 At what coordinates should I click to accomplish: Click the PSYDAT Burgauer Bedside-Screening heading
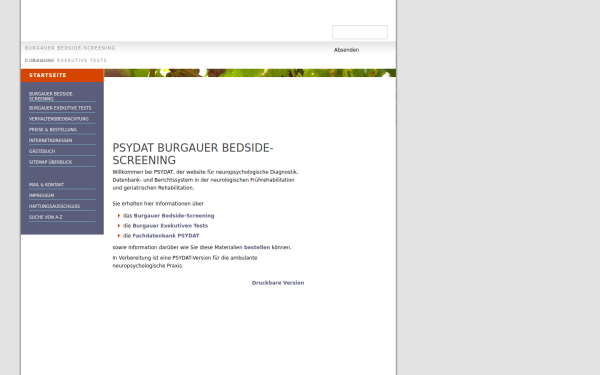[193, 154]
